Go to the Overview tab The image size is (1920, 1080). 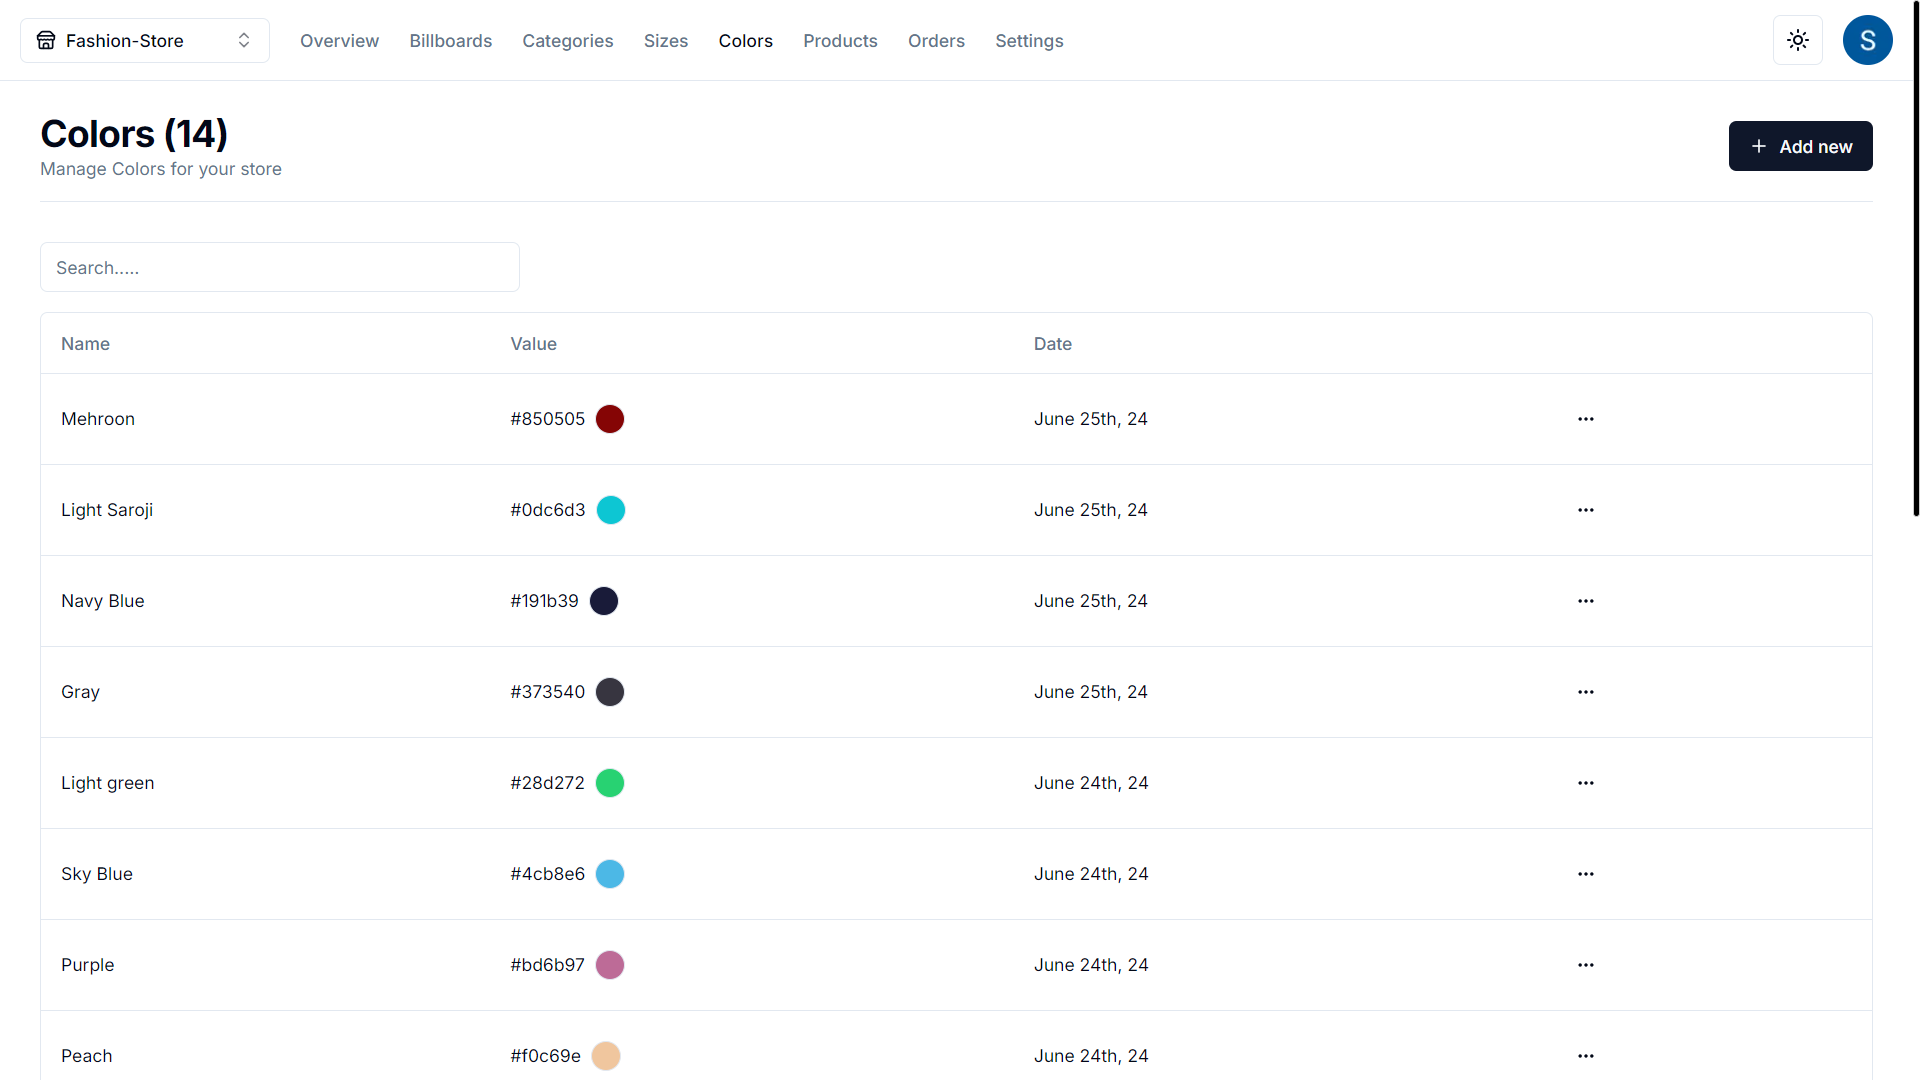pos(339,41)
